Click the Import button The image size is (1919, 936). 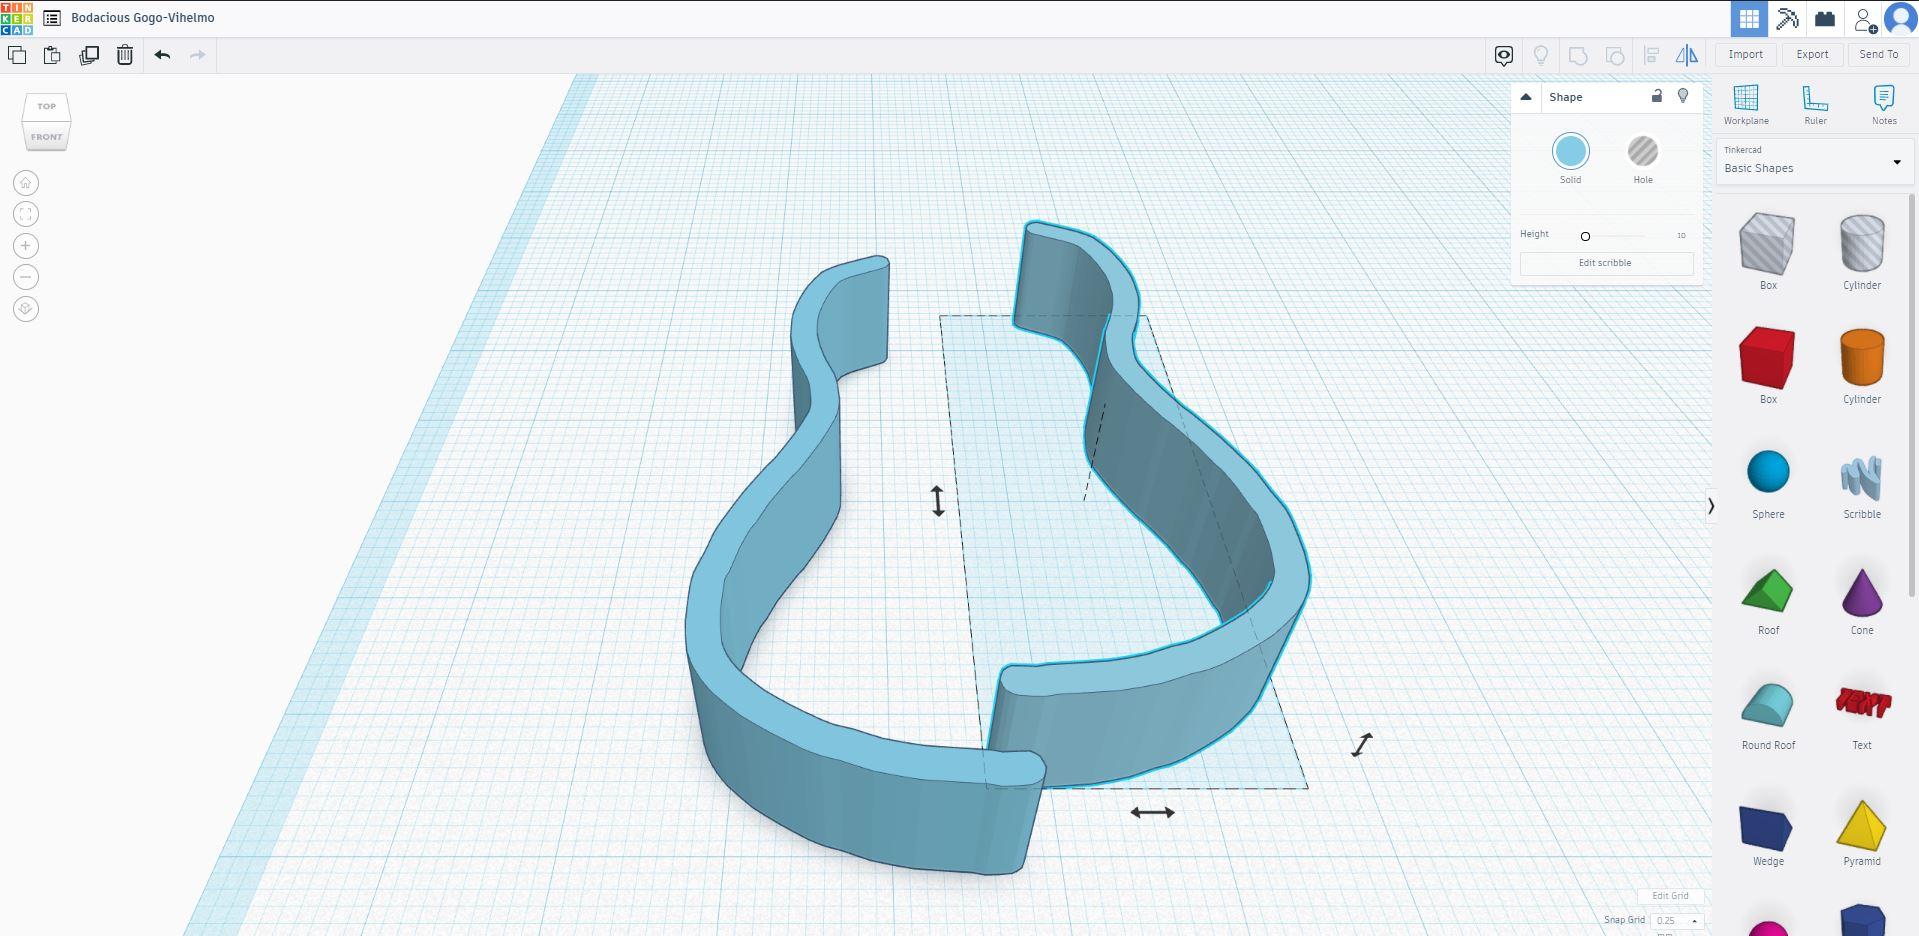(1746, 55)
